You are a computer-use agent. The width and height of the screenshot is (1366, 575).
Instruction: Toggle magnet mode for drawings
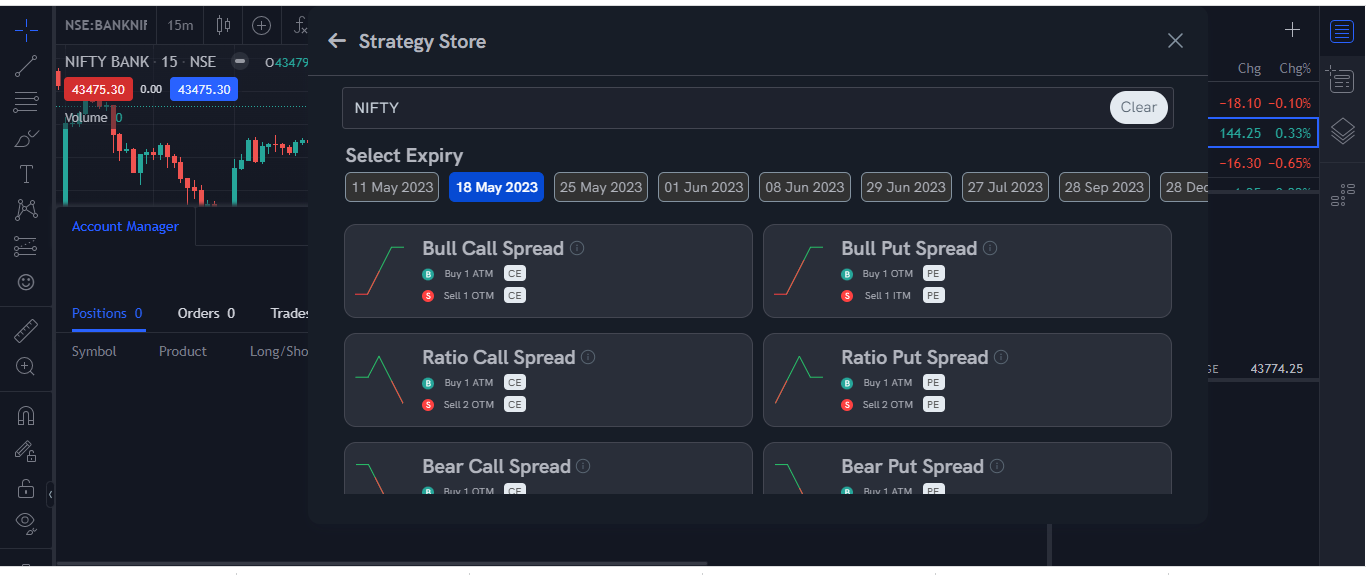tap(27, 414)
